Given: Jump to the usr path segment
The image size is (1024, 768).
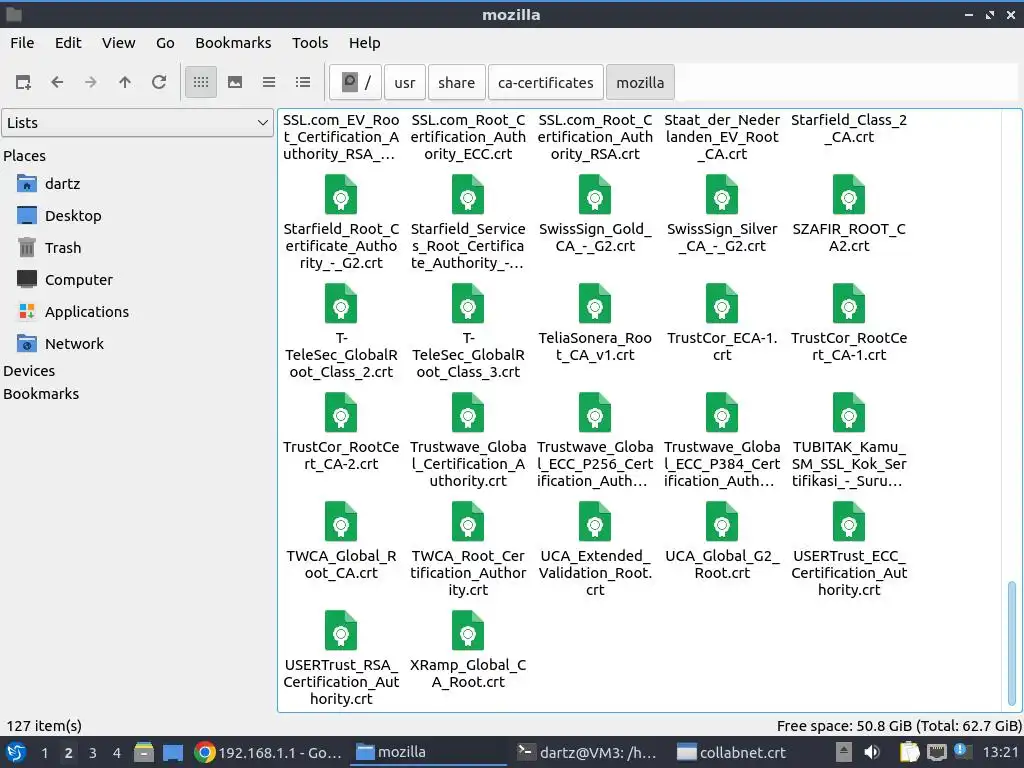Looking at the screenshot, I should coord(405,82).
